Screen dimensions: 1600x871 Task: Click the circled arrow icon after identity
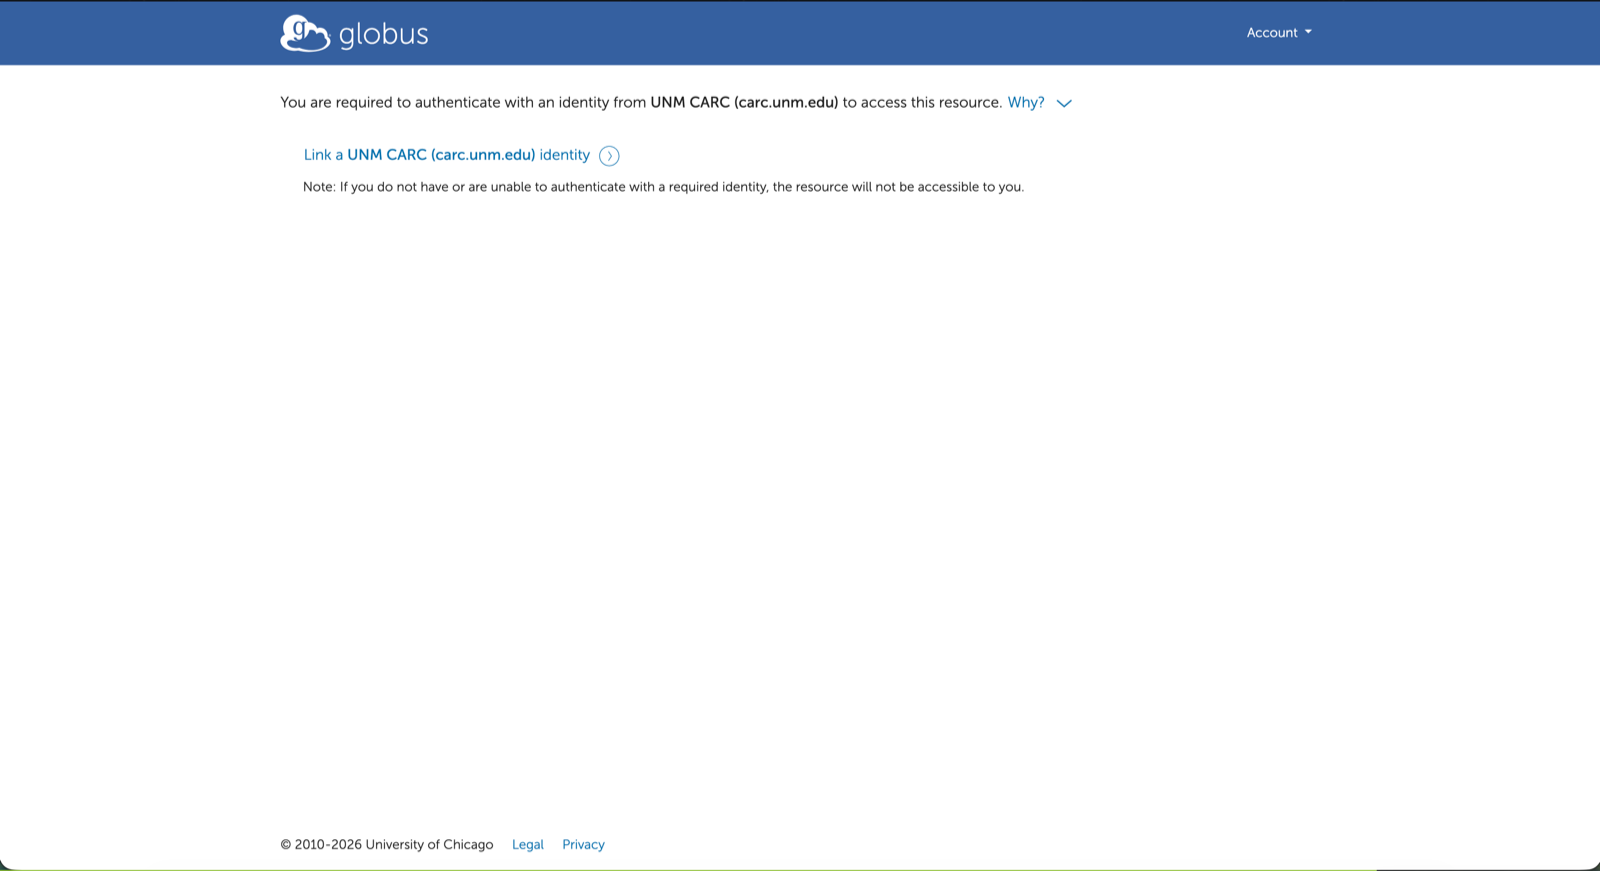609,156
